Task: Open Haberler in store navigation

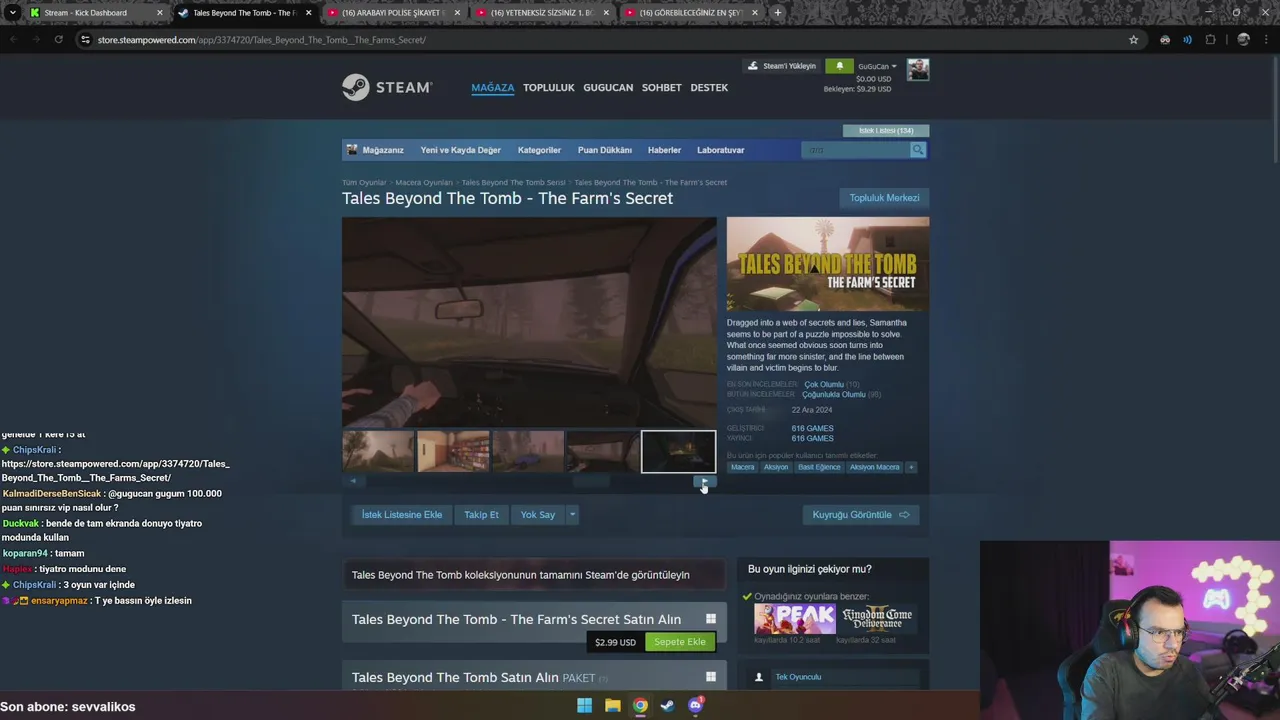Action: pyautogui.click(x=664, y=150)
